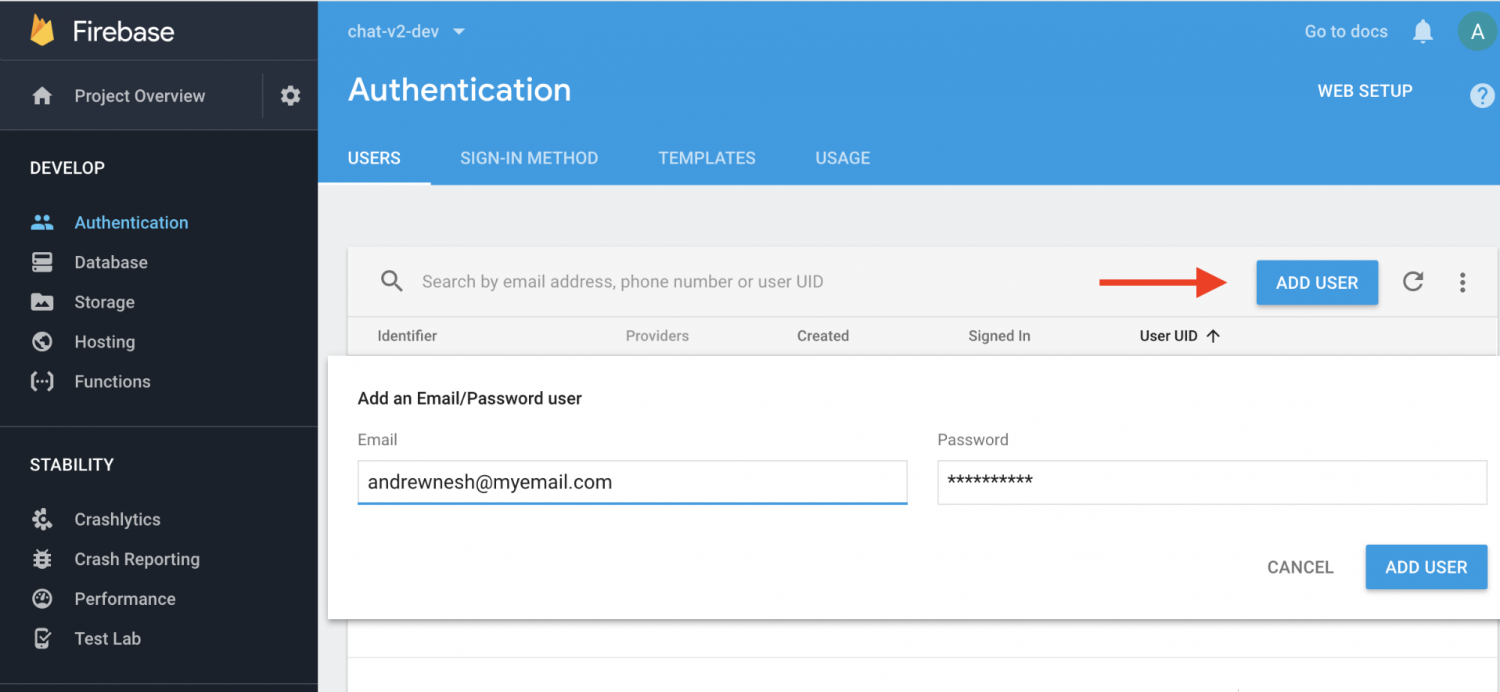Open the account avatar menu
Screen dimensions: 1500x692
coord(1476,32)
